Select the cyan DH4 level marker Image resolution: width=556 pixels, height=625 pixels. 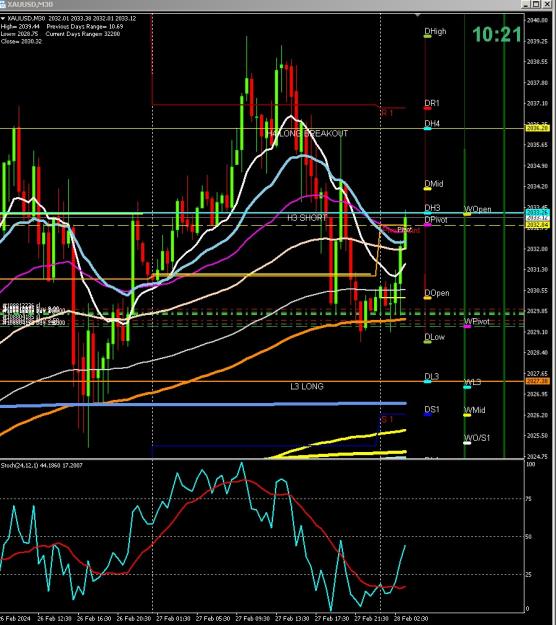[427, 128]
